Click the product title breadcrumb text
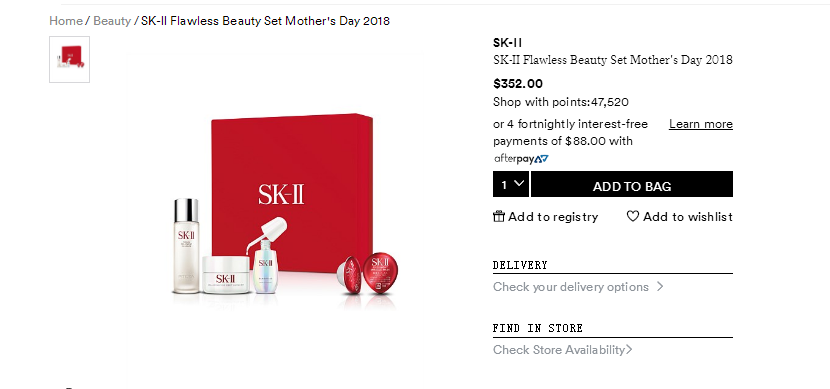The width and height of the screenshot is (830, 389). click(x=265, y=21)
